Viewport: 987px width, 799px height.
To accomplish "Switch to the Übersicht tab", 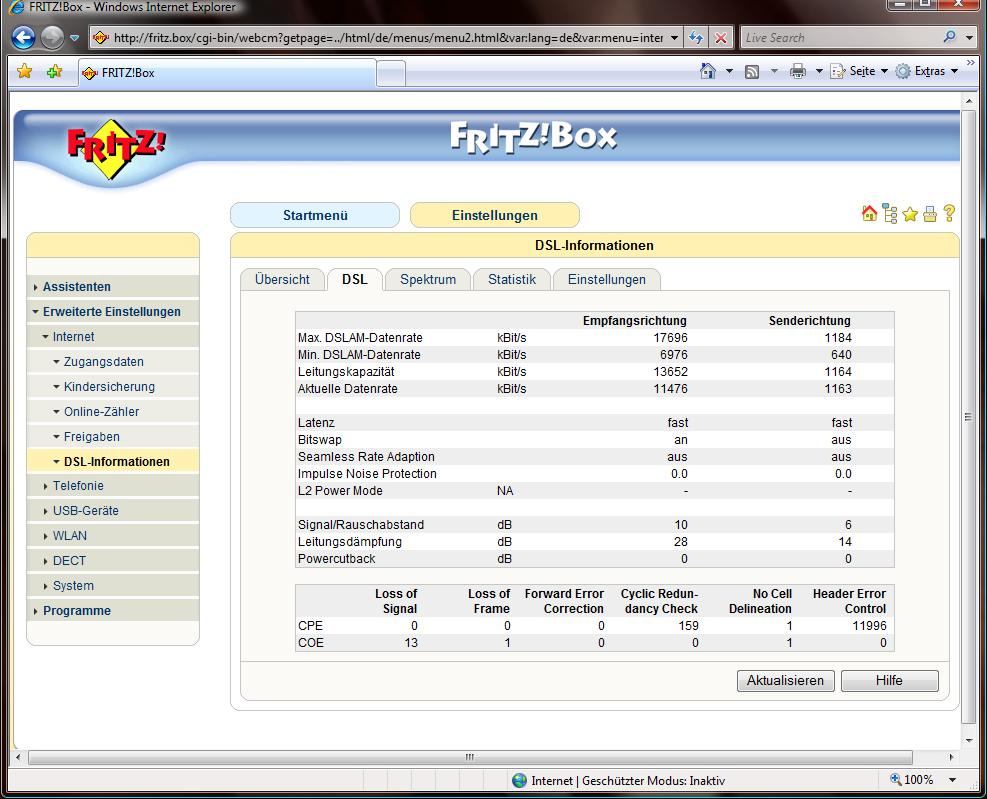I will [x=283, y=280].
